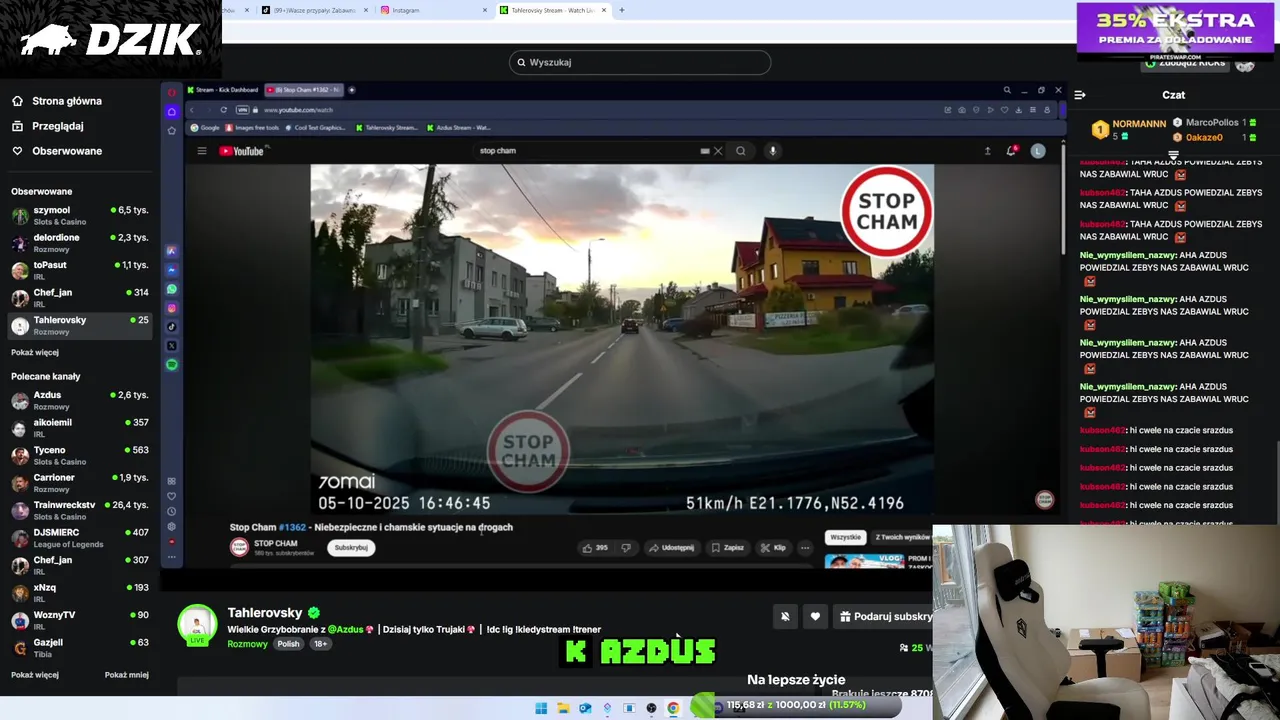Open Strona główna in Kick sidebar
The width and height of the screenshot is (1280, 720).
[57, 101]
